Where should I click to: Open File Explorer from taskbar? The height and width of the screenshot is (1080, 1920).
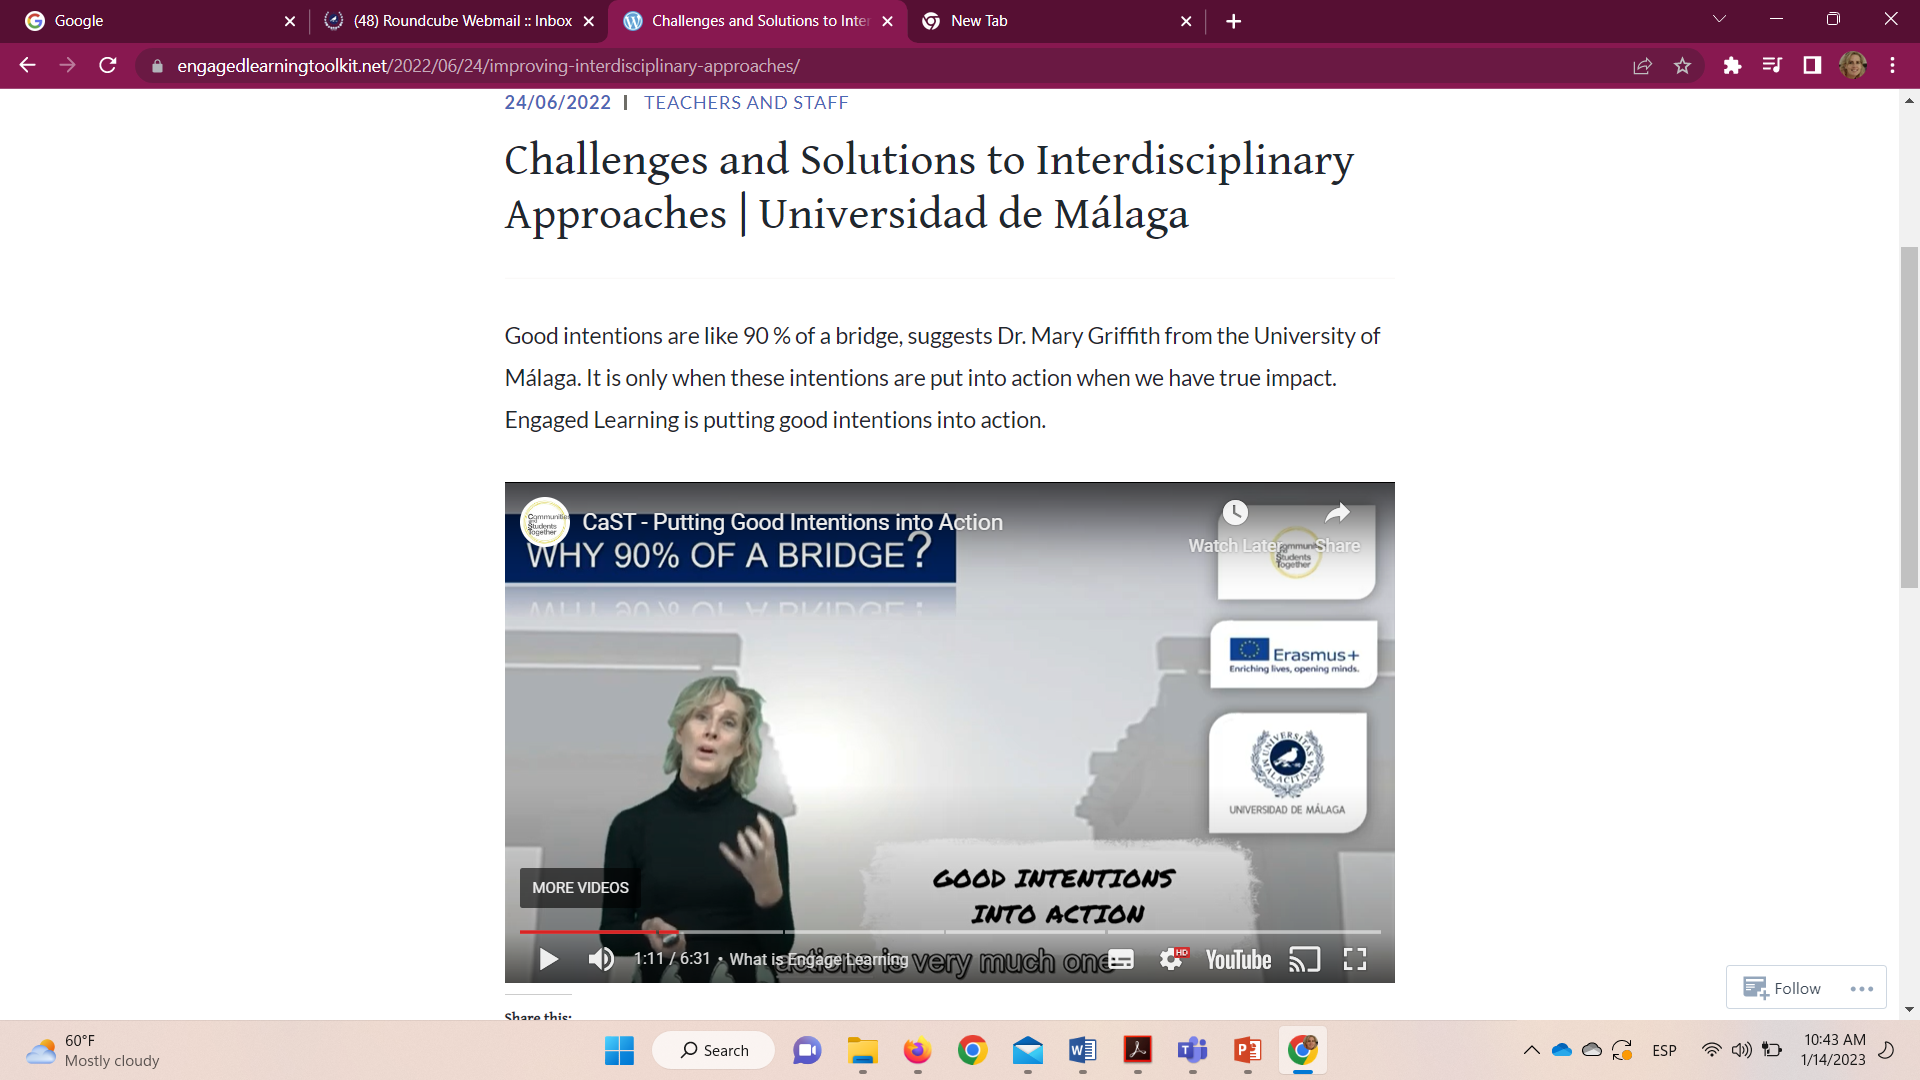tap(862, 1050)
